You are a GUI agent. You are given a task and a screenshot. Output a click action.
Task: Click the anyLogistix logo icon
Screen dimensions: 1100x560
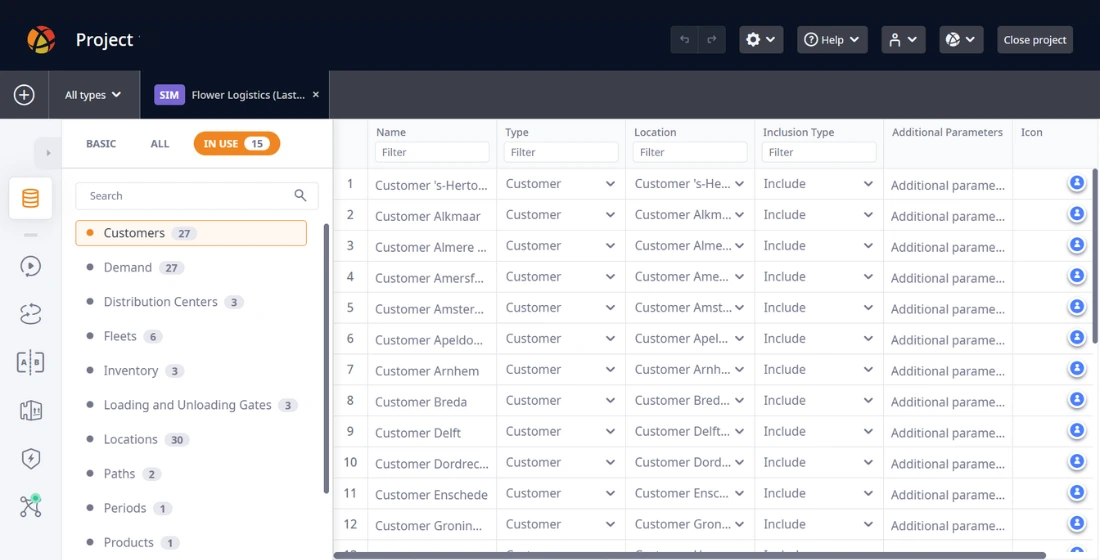pos(41,40)
